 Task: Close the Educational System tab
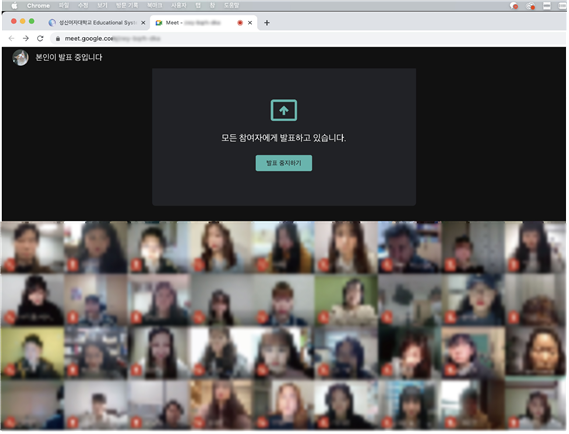[143, 22]
